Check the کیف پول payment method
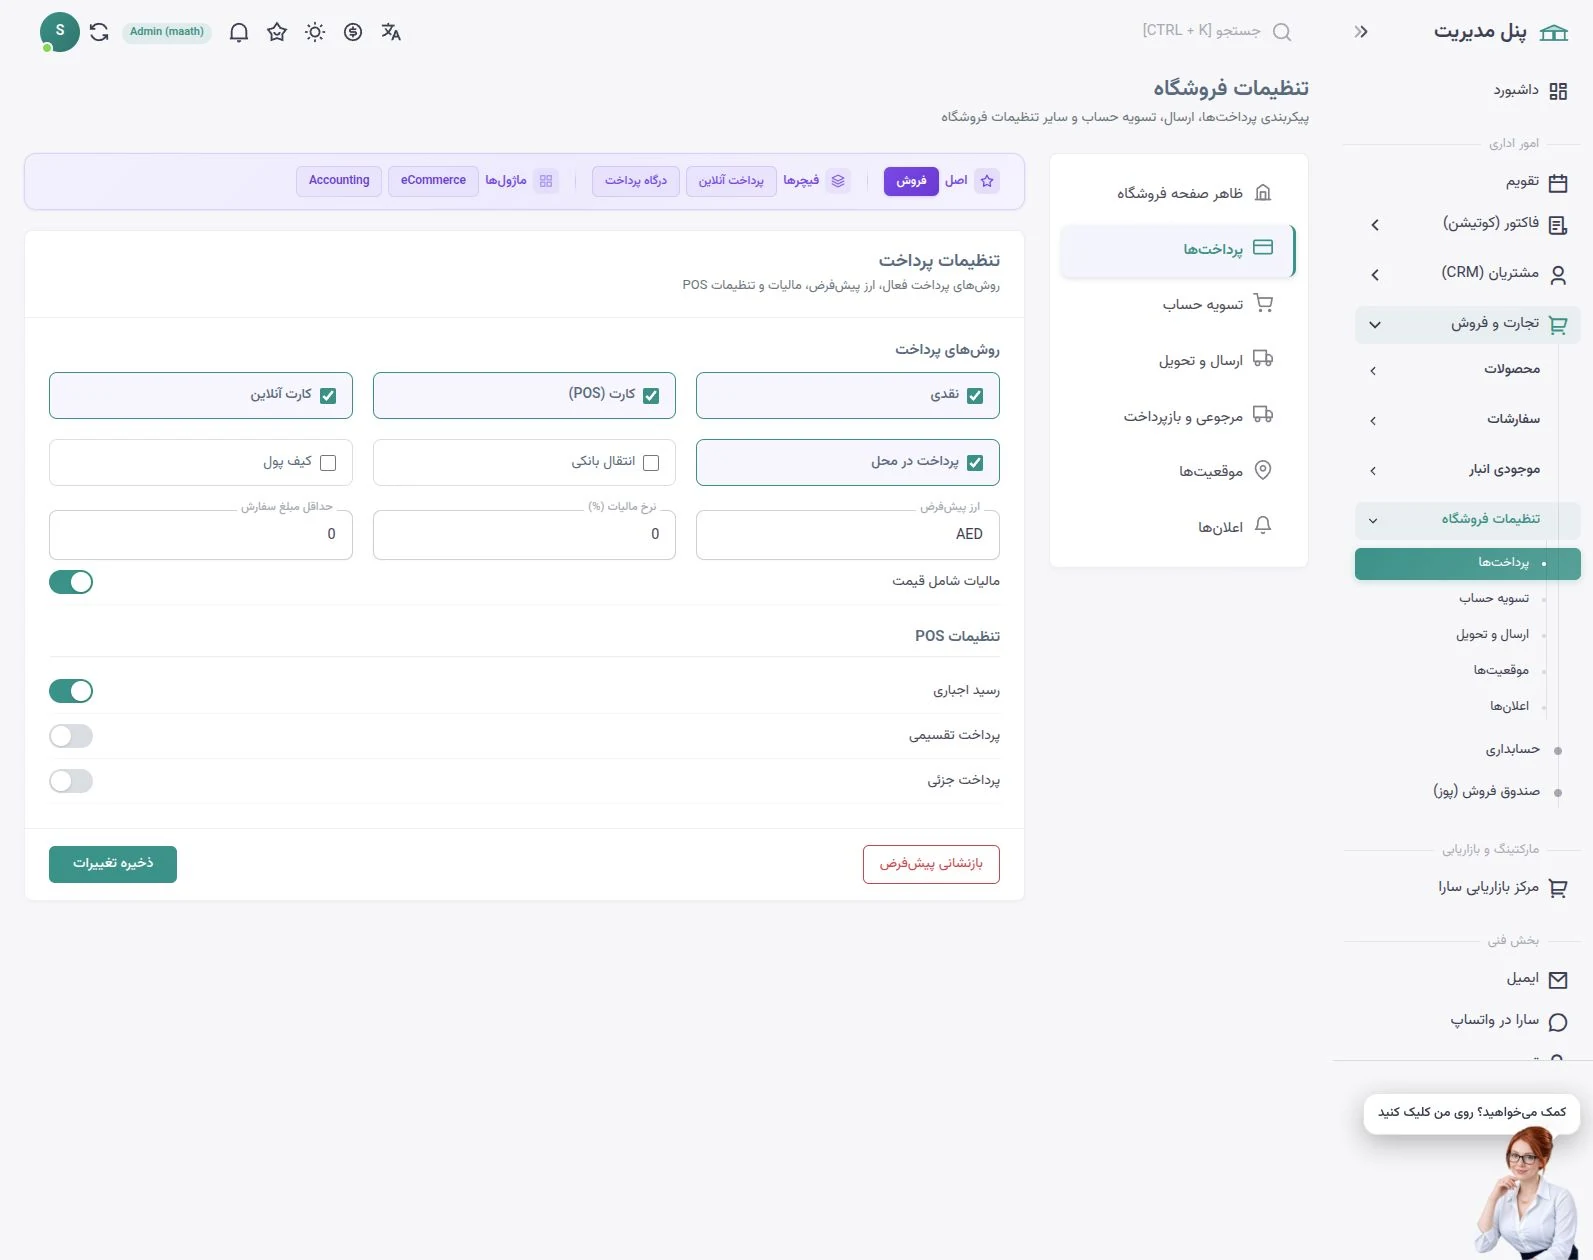Screen dimensions: 1593x1260 [x=328, y=463]
